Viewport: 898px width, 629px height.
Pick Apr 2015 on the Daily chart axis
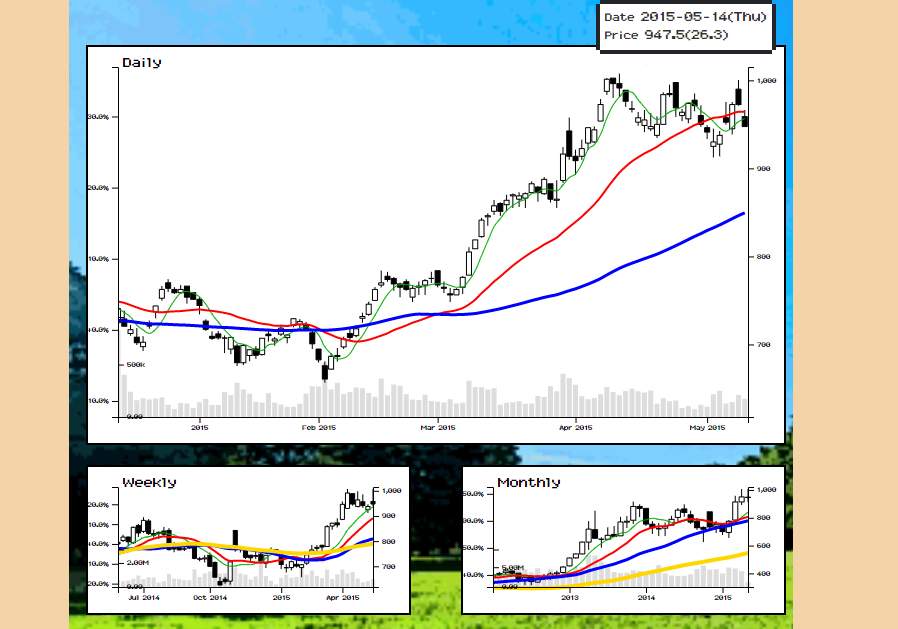point(575,428)
